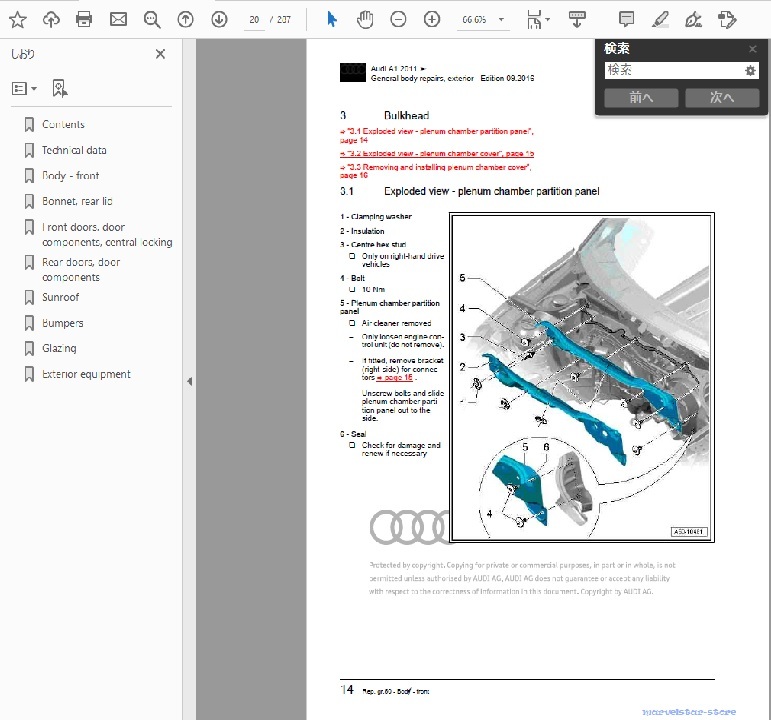
Task: Click the email envelope icon
Action: [x=118, y=19]
